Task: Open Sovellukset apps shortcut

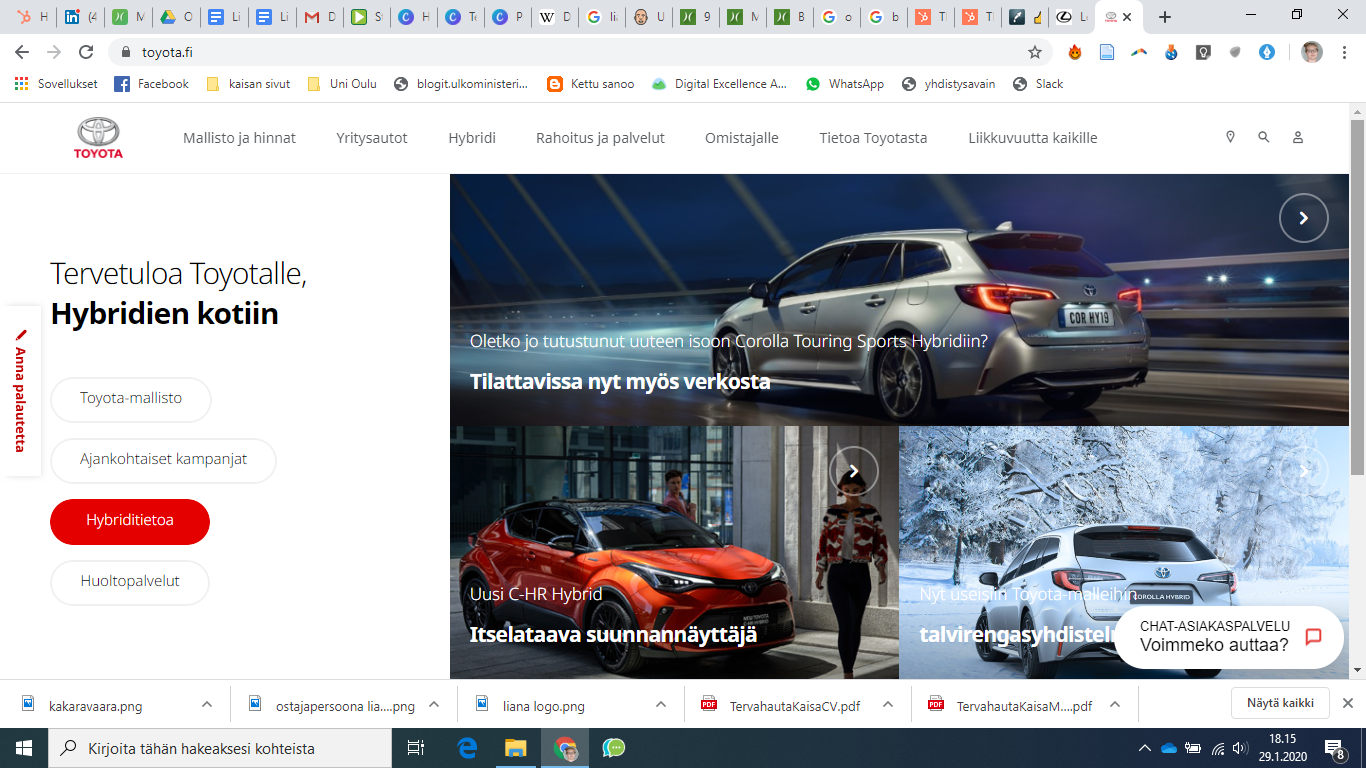Action: pos(56,84)
